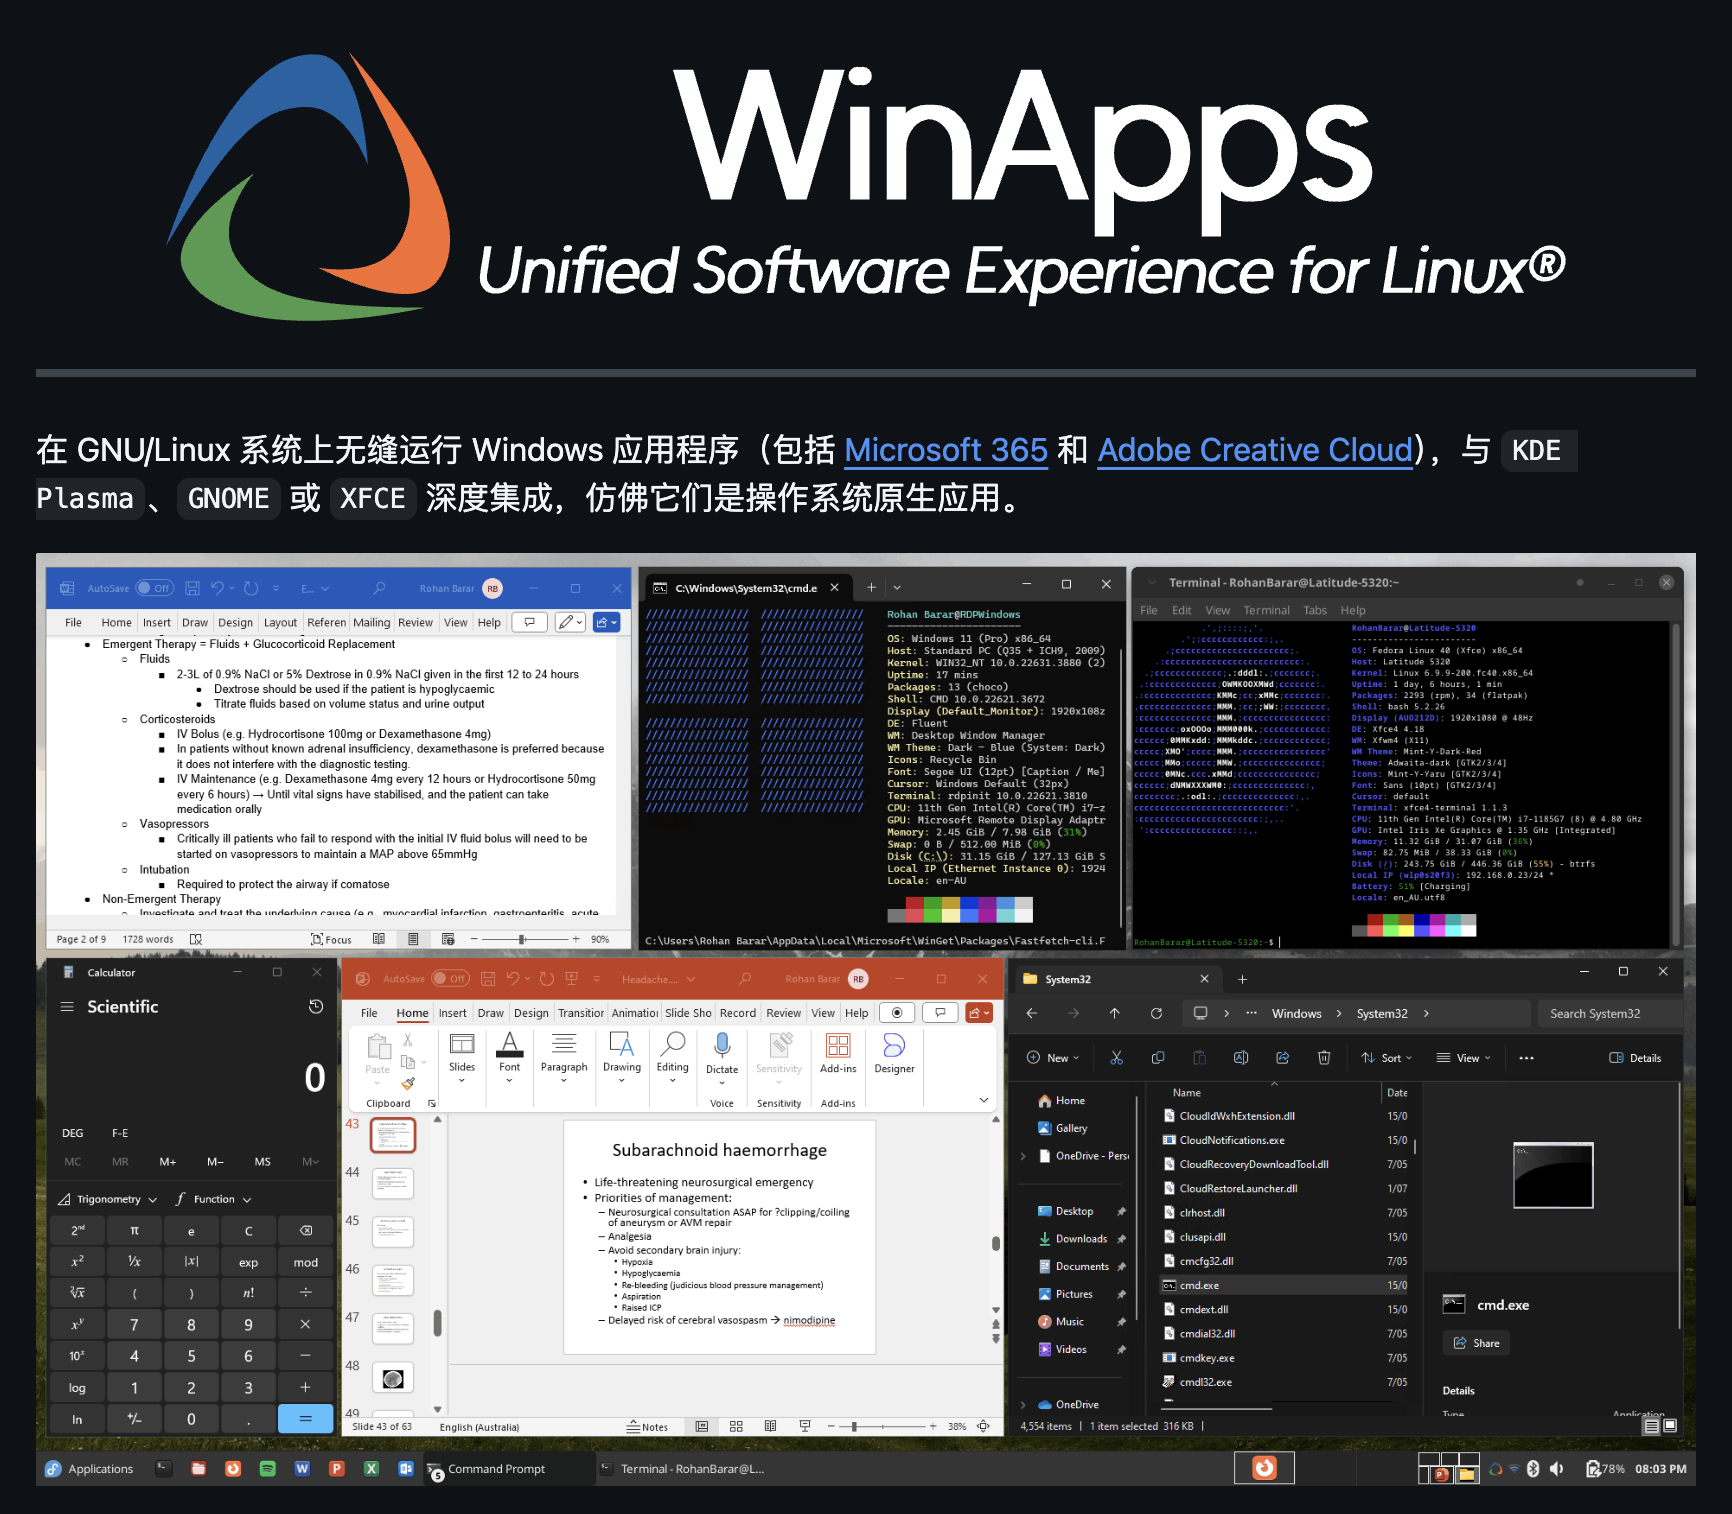Open the Microsoft 365 link
Screen dimensions: 1732x1514
(944, 450)
